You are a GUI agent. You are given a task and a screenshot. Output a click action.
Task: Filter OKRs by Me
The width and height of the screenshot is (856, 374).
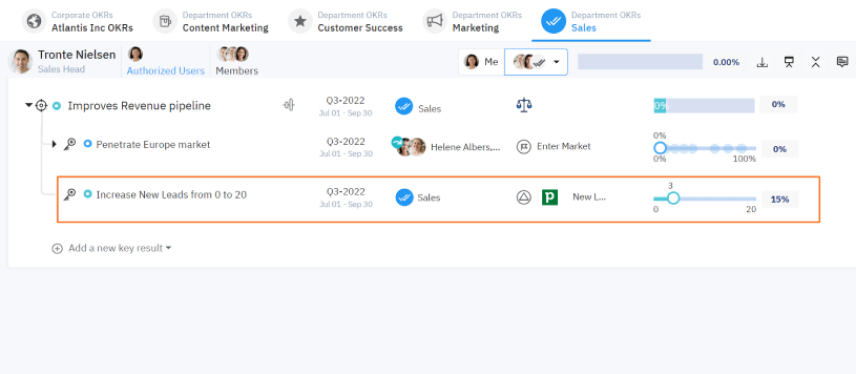481,62
